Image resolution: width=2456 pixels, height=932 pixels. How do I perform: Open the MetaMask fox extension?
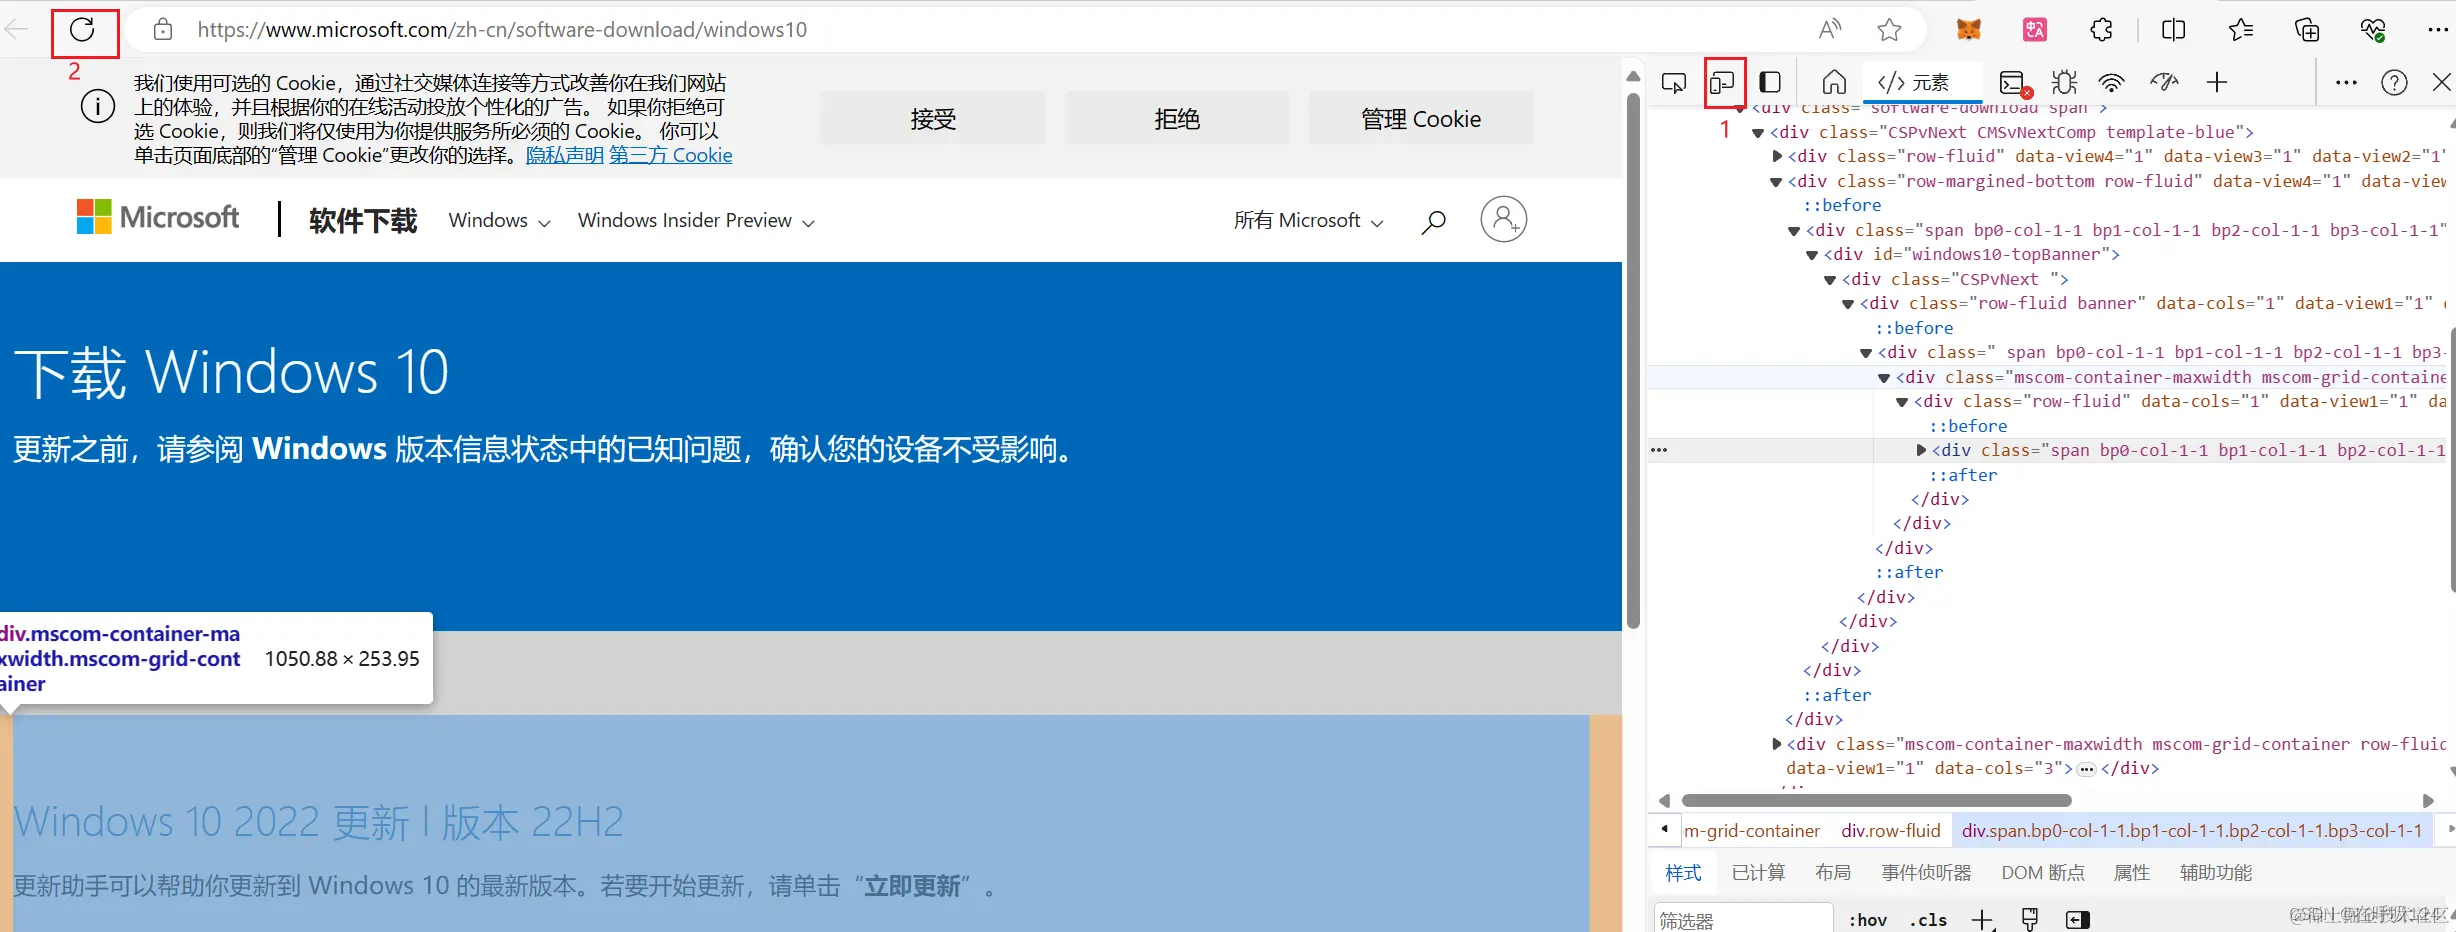pyautogui.click(x=1968, y=30)
